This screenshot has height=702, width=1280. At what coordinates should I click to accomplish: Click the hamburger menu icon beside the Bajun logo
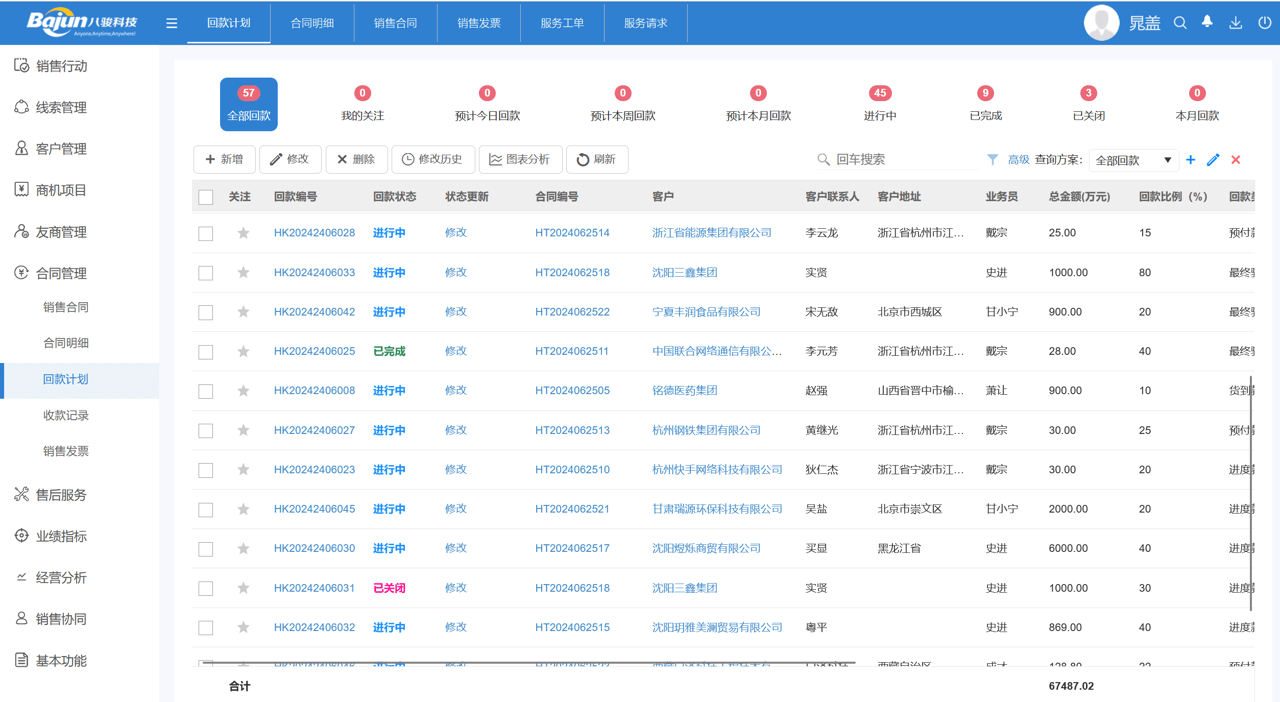[x=171, y=21]
